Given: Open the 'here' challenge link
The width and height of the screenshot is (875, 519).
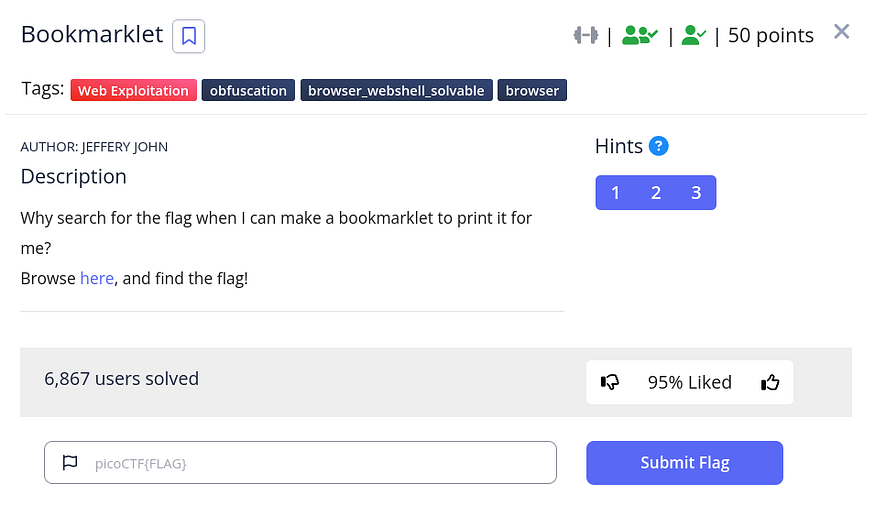Looking at the screenshot, I should tap(97, 278).
